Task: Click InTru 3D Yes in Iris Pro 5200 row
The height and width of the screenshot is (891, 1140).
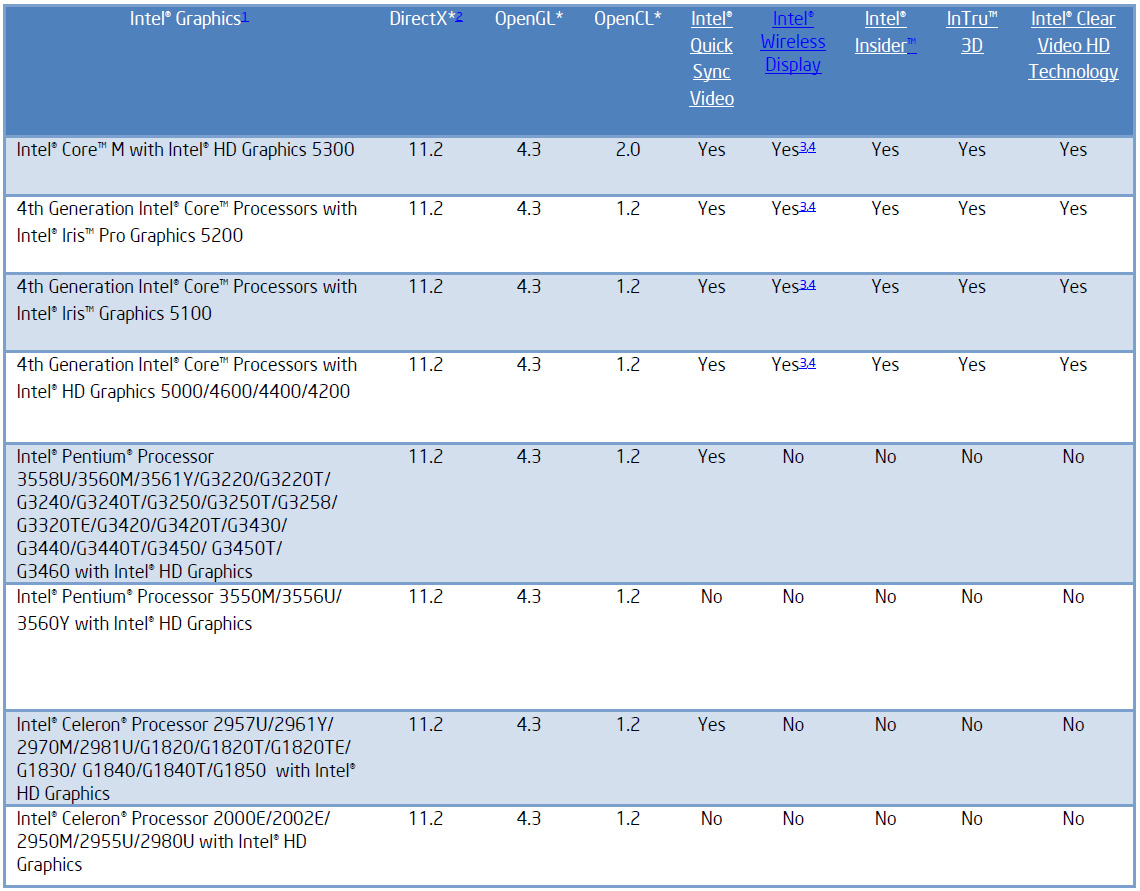Action: (x=971, y=209)
